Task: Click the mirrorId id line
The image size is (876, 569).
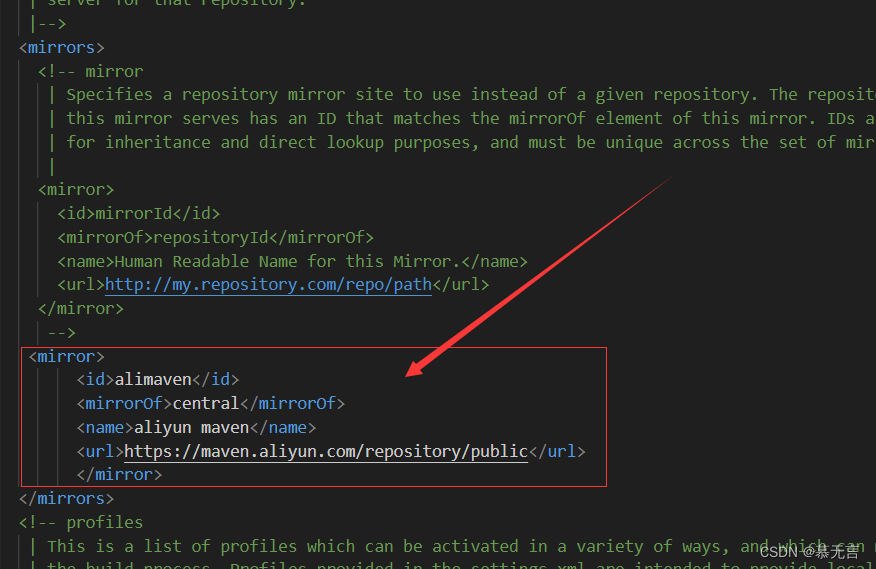Action: tap(139, 214)
